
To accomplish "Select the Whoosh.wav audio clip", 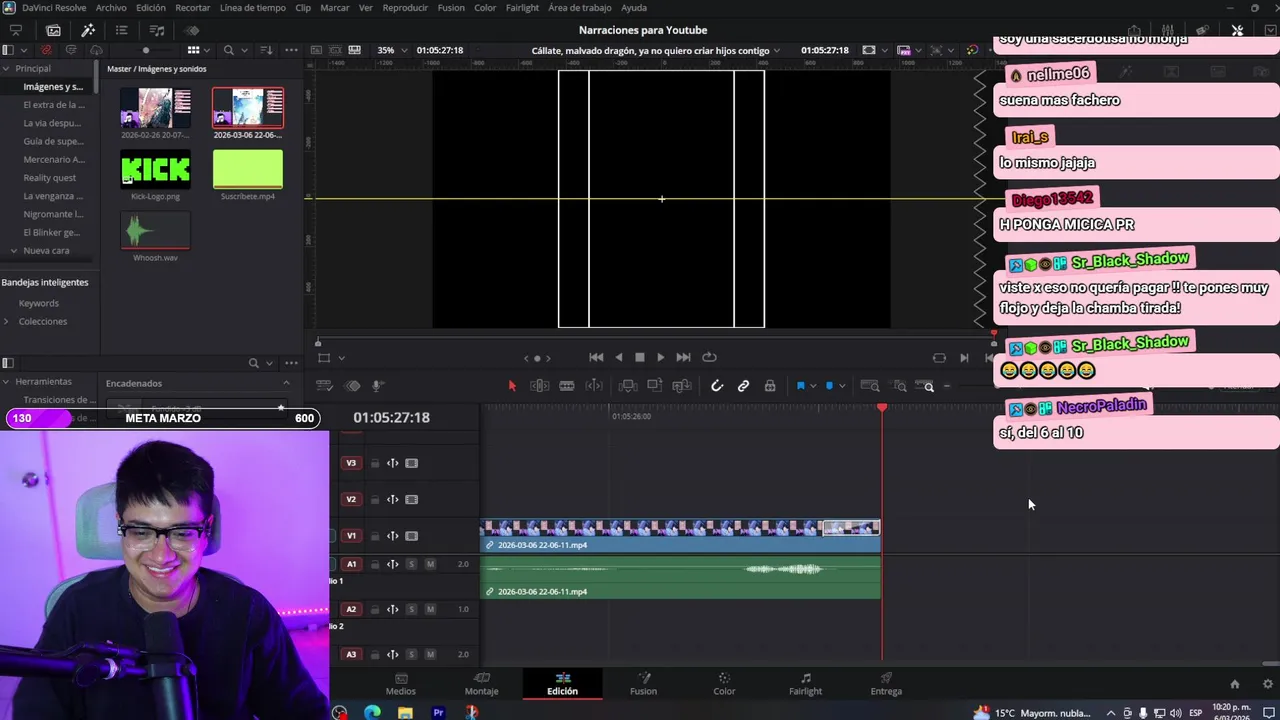I will pyautogui.click(x=155, y=232).
